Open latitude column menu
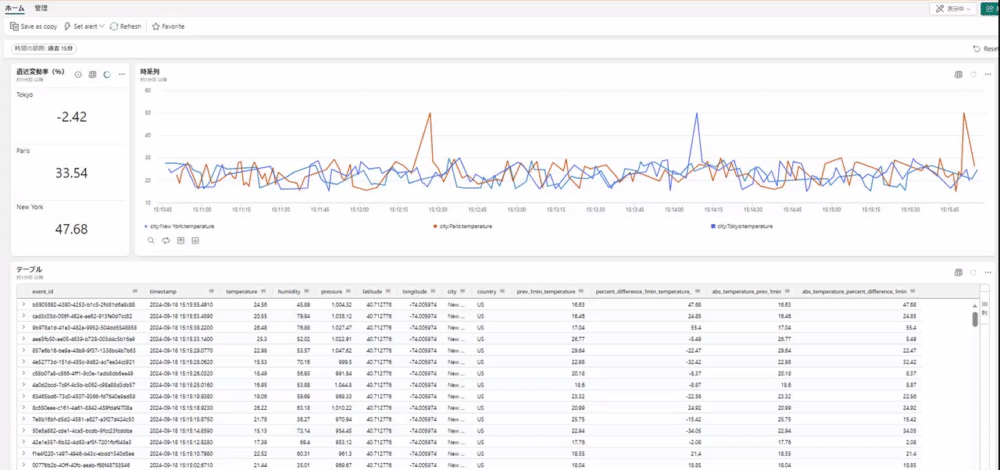The height and width of the screenshot is (470, 1000). (x=390, y=291)
